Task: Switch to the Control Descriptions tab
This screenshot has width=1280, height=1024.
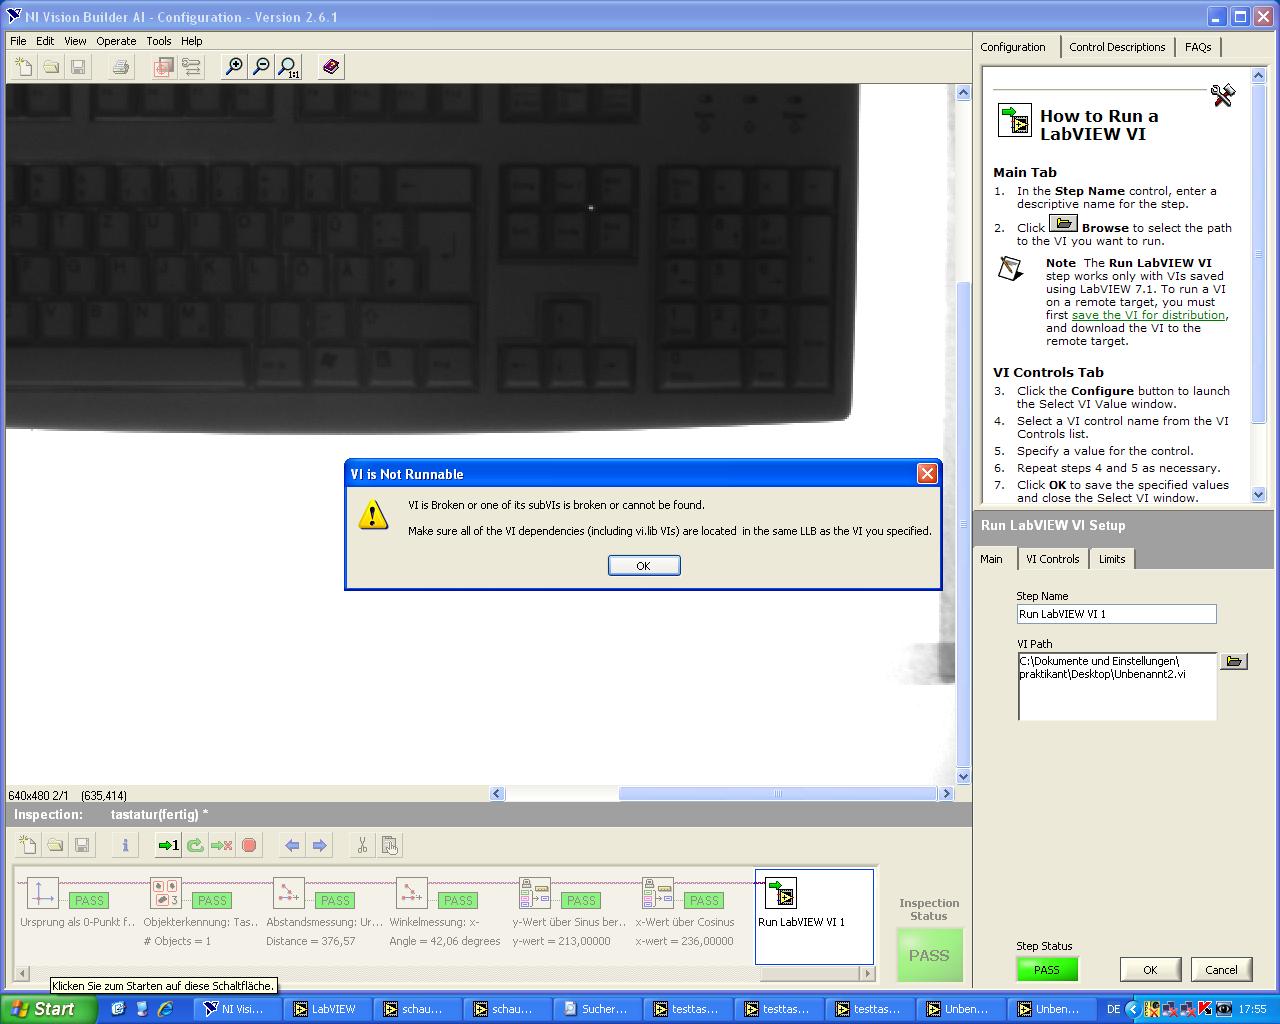Action: 1117,47
